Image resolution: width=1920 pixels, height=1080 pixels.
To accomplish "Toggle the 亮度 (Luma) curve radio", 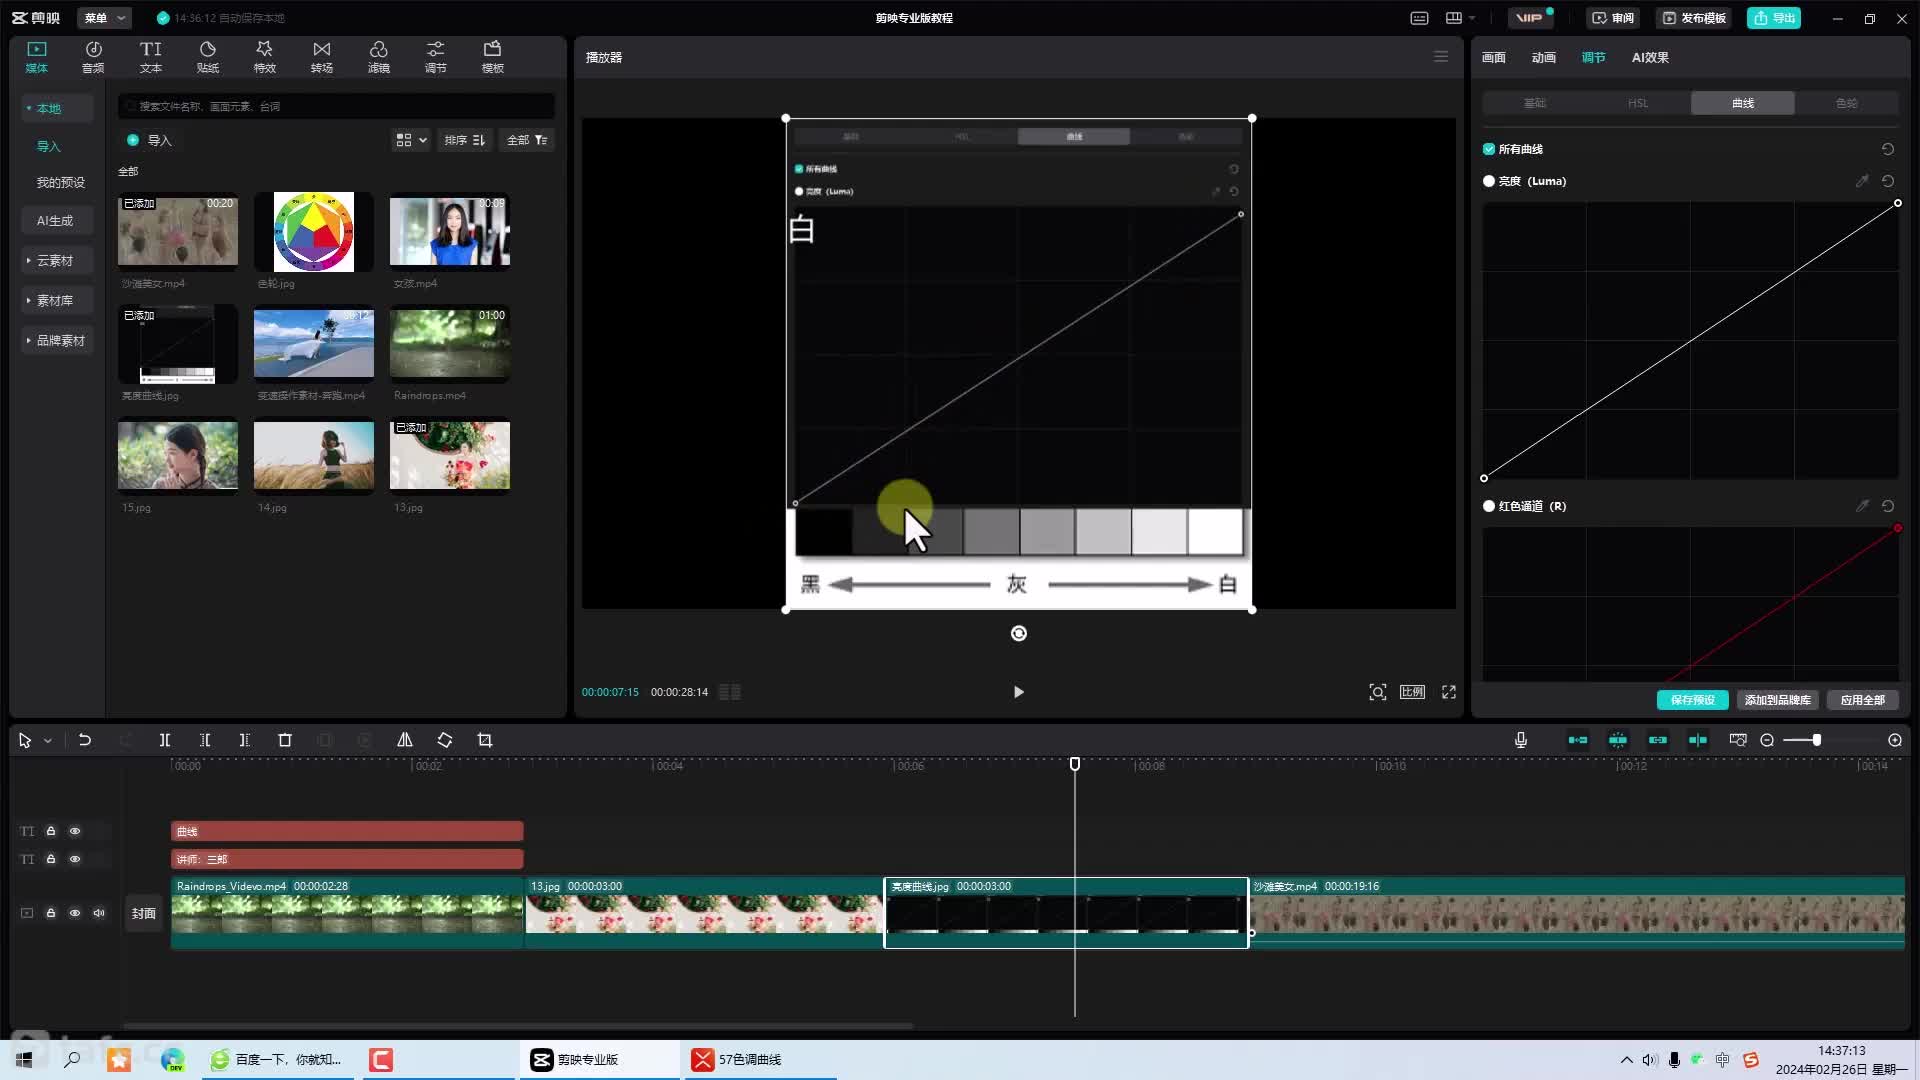I will coord(1489,181).
